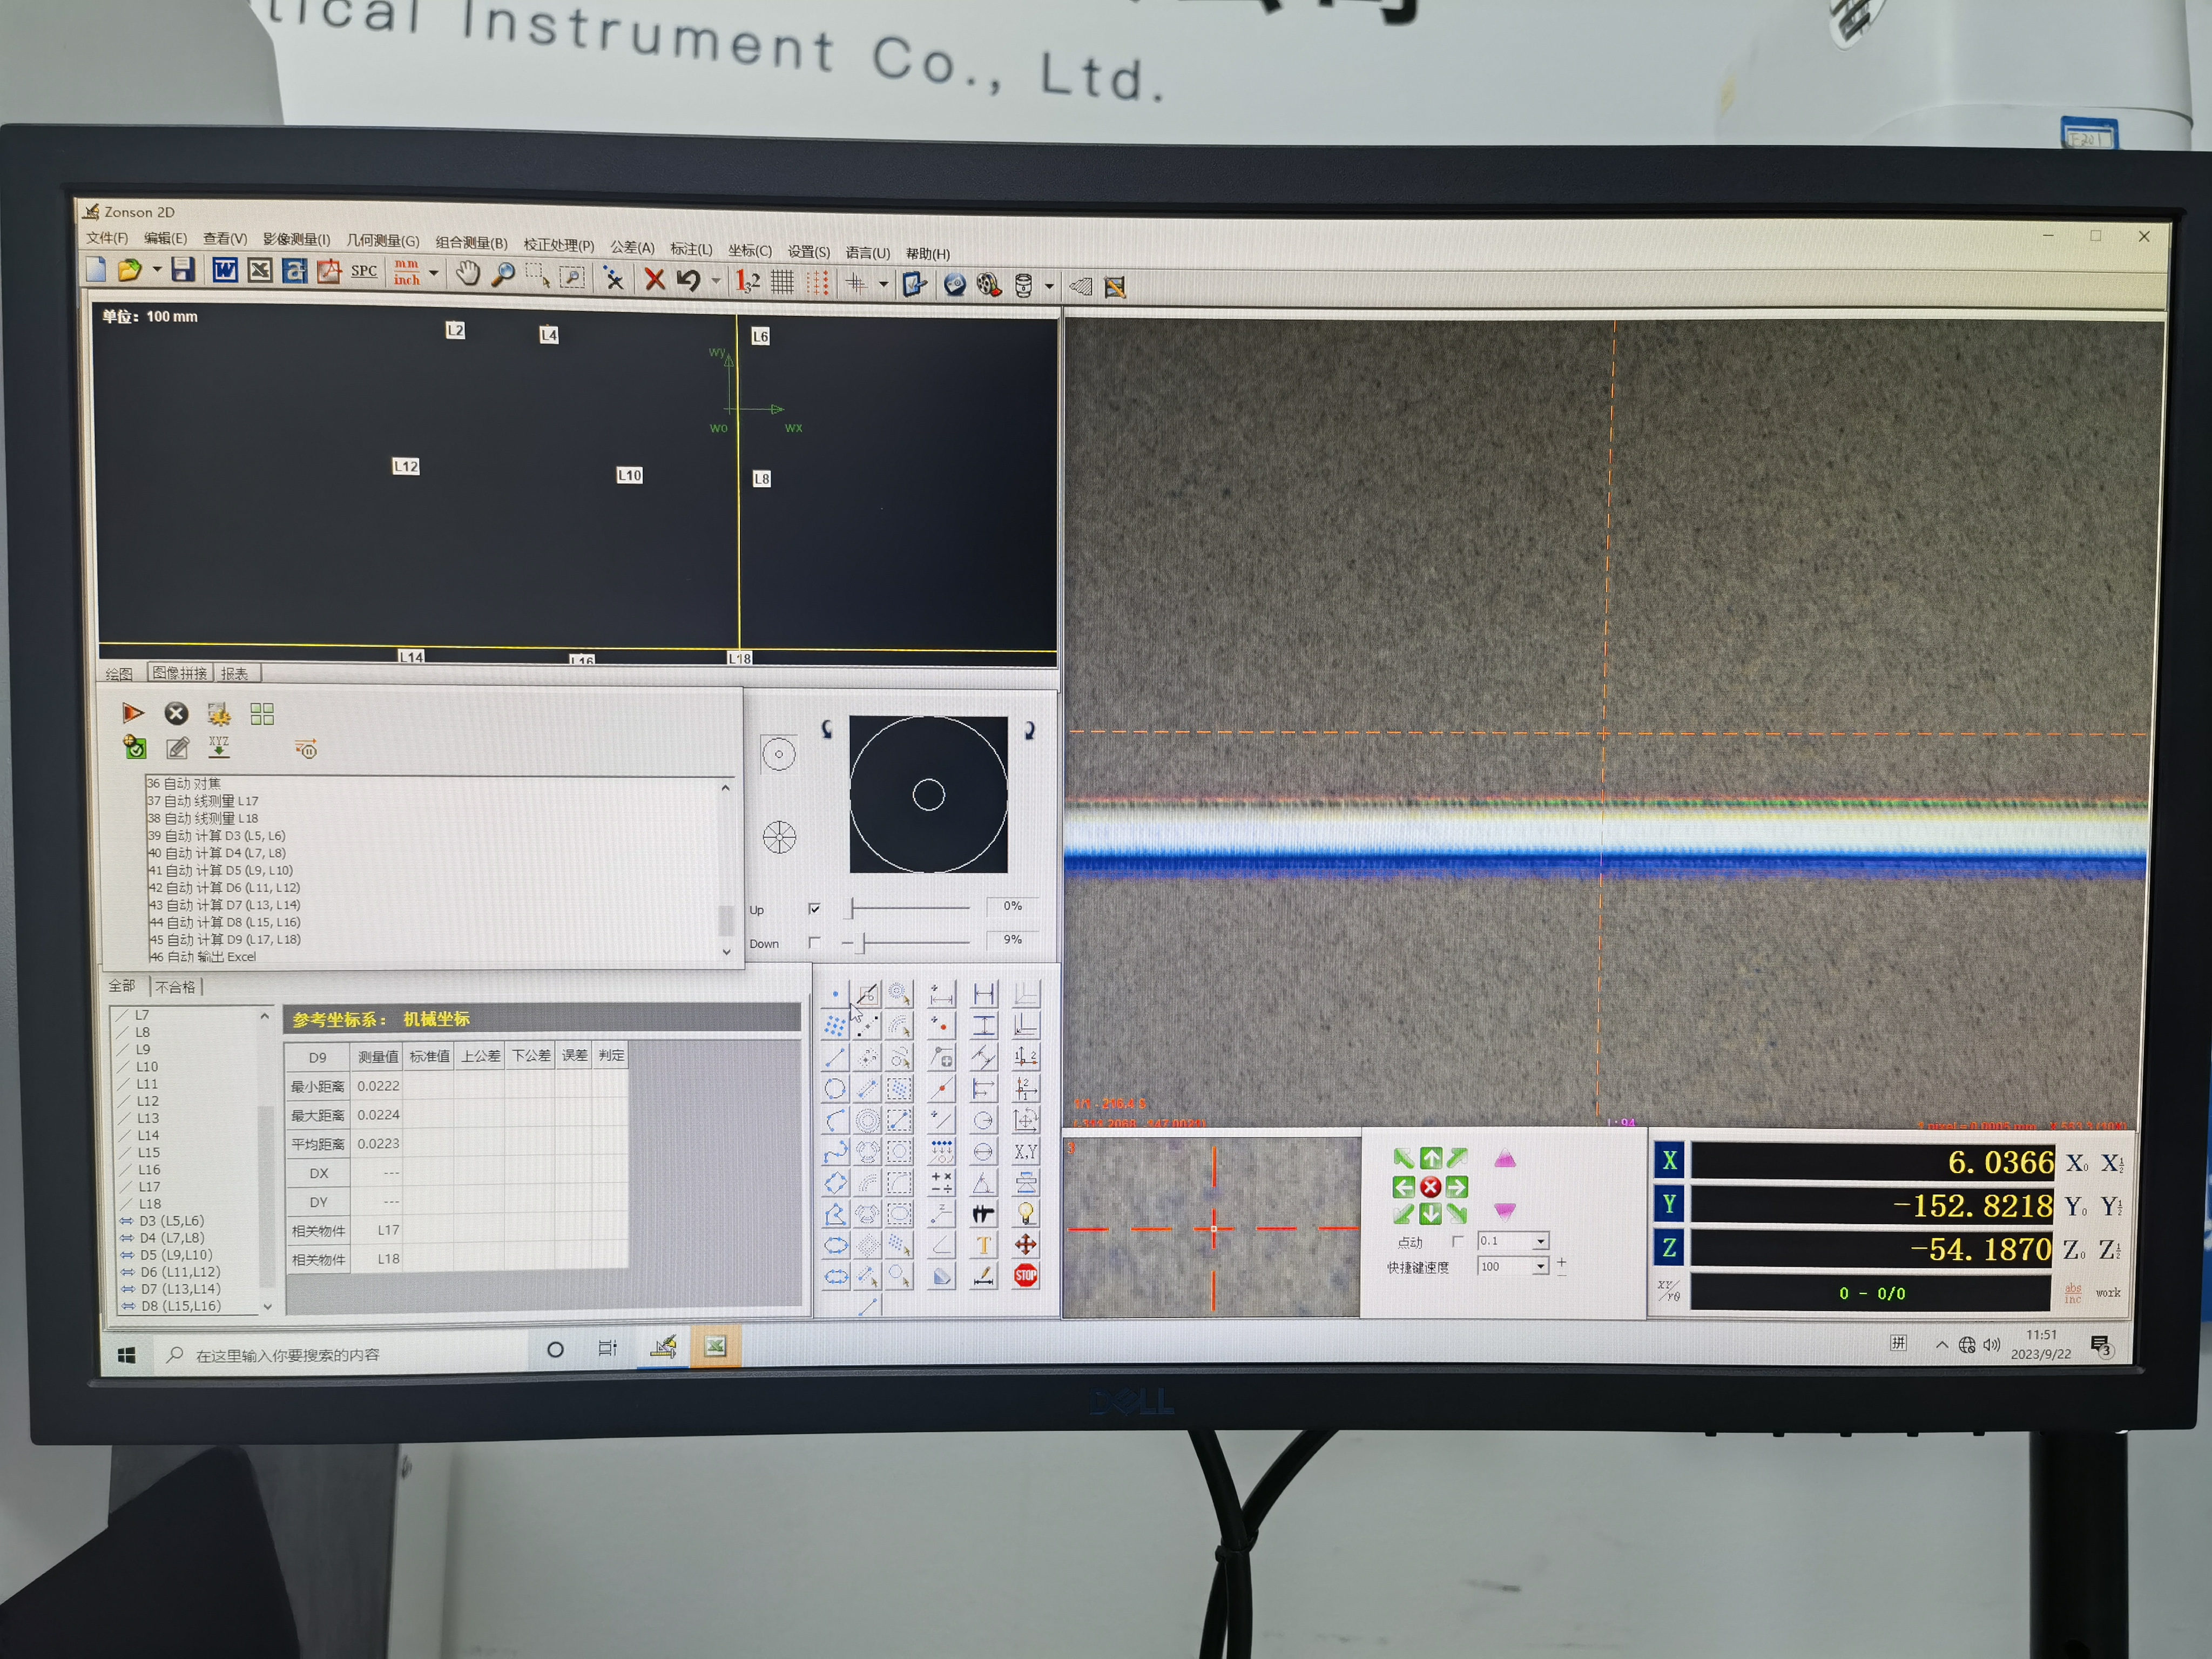Select the caliper measurement tool icon
This screenshot has height=1659, width=2212.
pyautogui.click(x=983, y=1214)
